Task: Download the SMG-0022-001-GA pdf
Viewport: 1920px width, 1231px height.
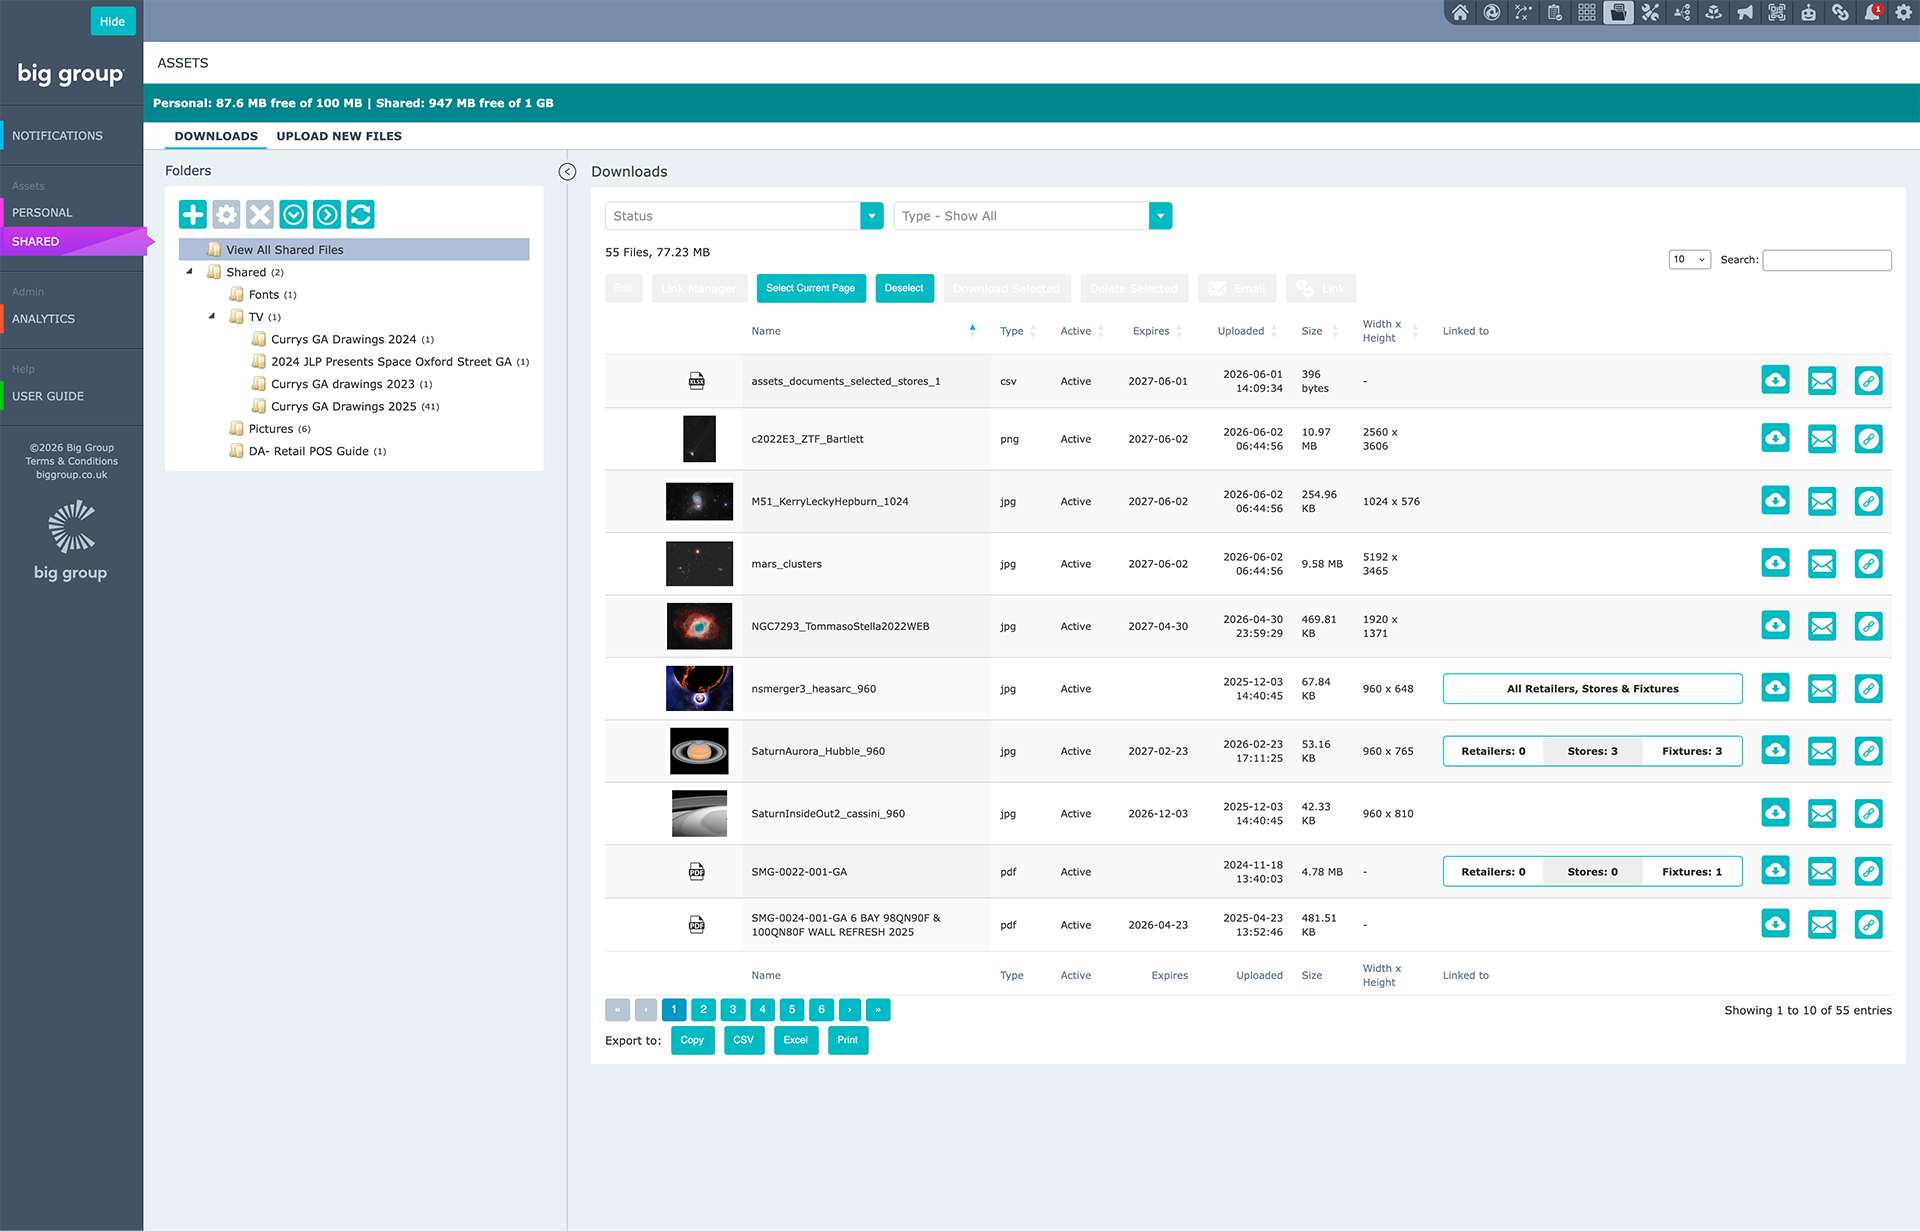Action: [x=1775, y=871]
